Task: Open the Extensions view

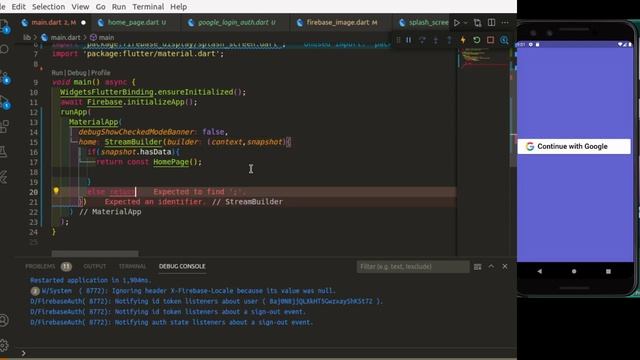Action: click(x=4, y=127)
